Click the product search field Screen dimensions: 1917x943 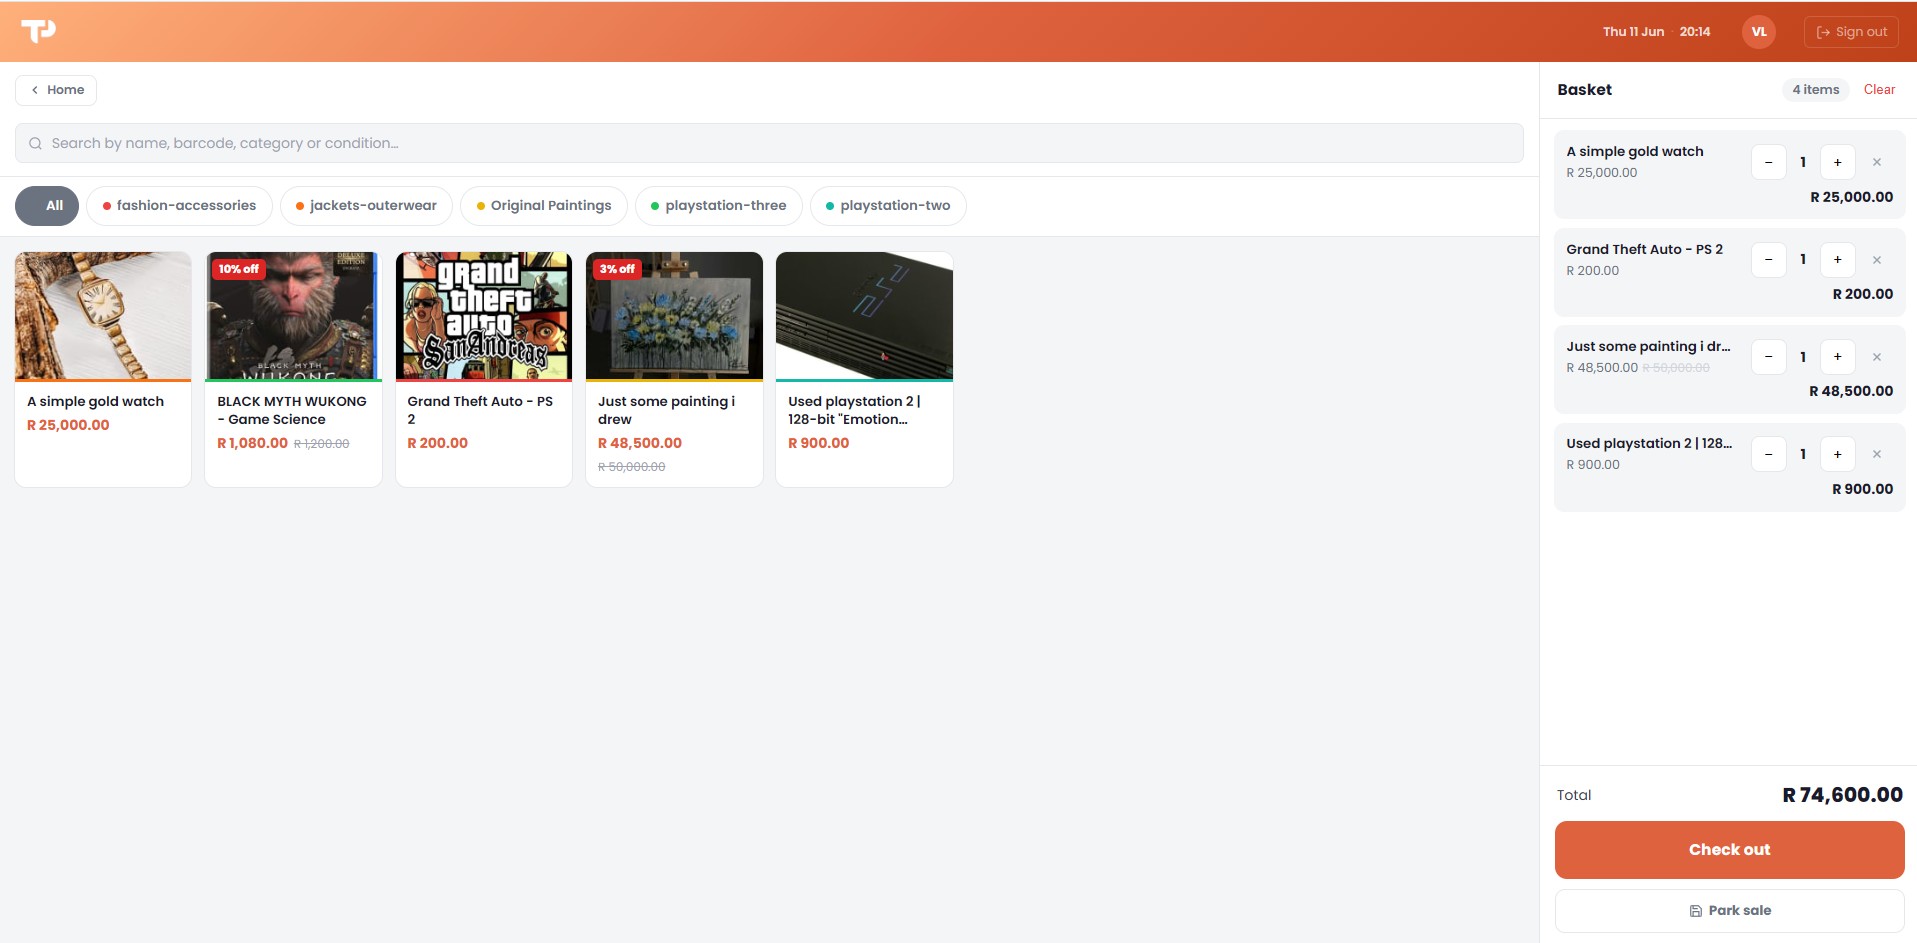[769, 143]
